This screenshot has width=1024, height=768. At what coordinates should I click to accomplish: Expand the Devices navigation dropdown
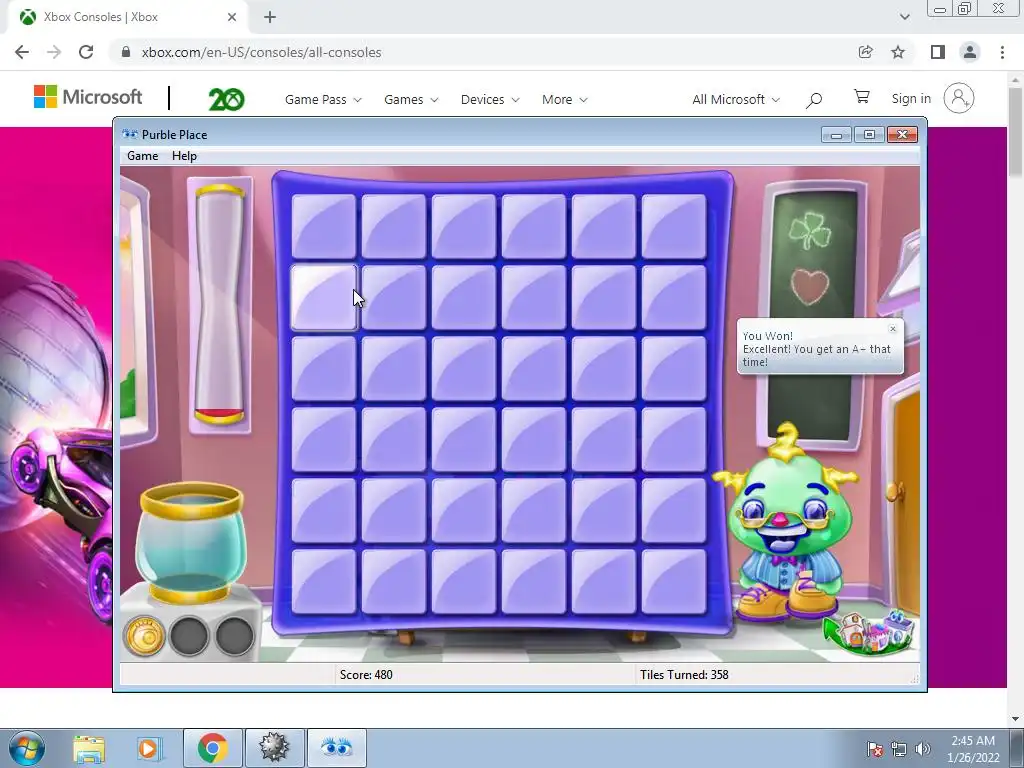[x=490, y=99]
